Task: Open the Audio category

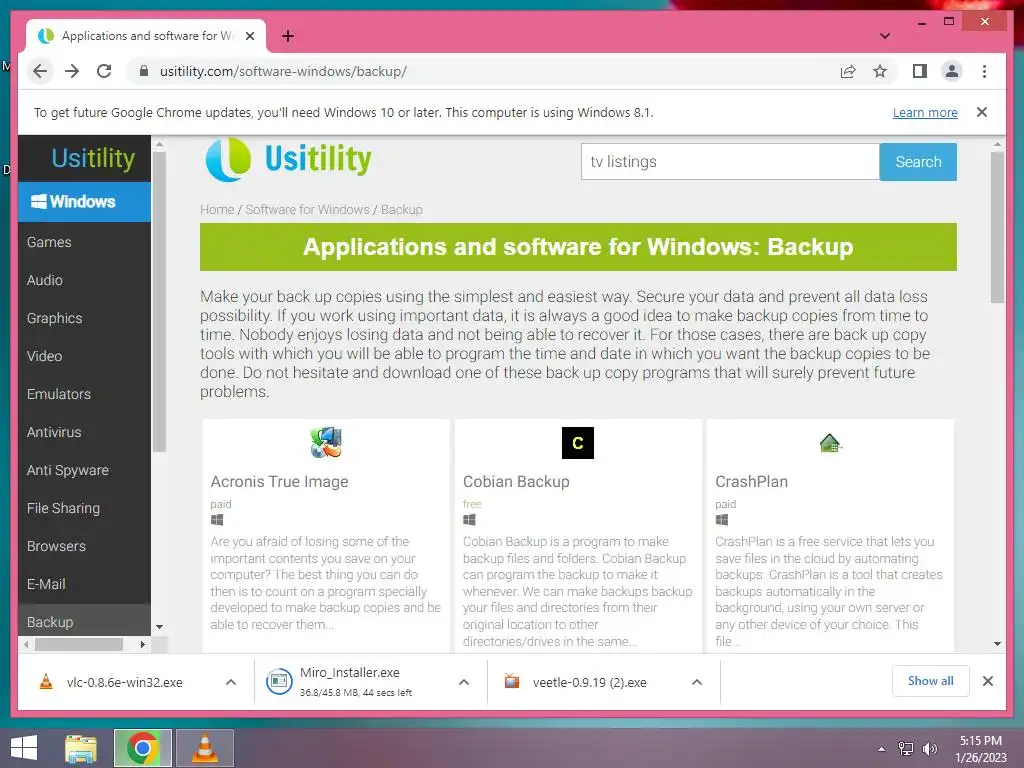Action: pyautogui.click(x=44, y=280)
